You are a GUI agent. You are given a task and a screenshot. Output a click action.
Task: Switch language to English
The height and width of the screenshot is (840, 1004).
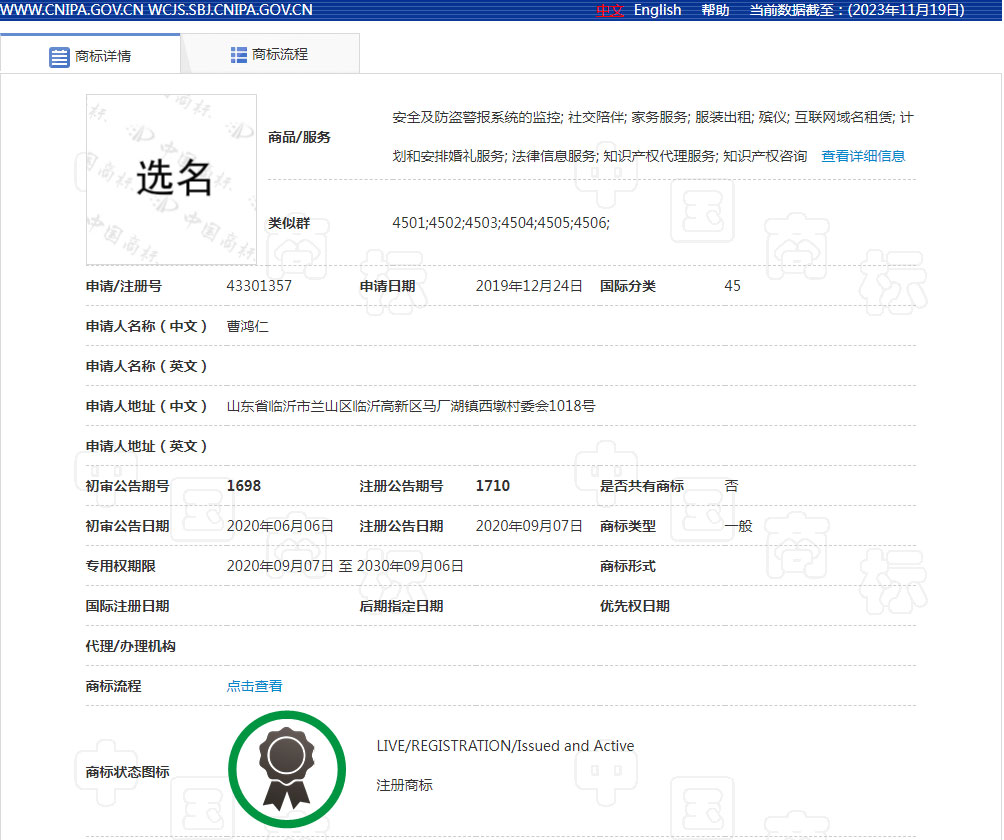(658, 10)
